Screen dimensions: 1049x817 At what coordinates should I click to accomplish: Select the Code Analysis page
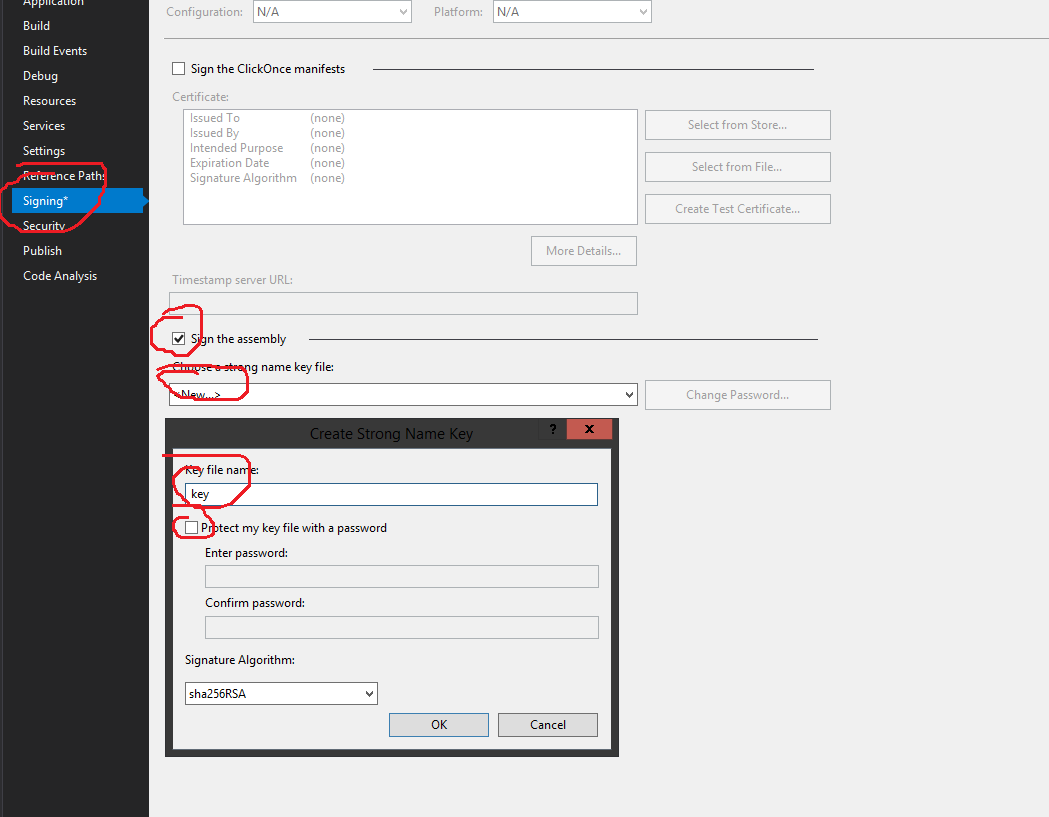pos(58,275)
